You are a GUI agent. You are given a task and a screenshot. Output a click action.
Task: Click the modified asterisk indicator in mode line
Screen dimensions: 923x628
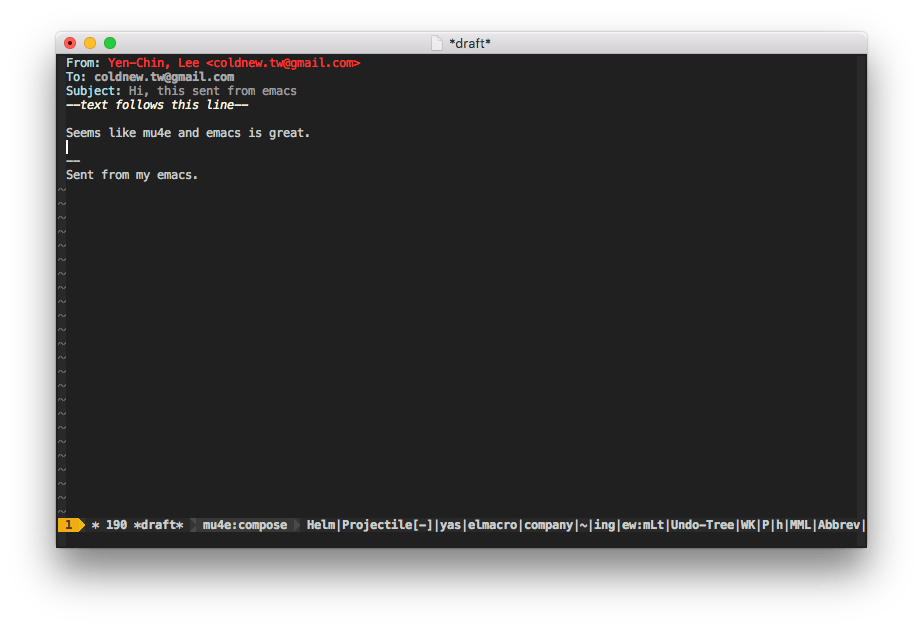click(95, 525)
